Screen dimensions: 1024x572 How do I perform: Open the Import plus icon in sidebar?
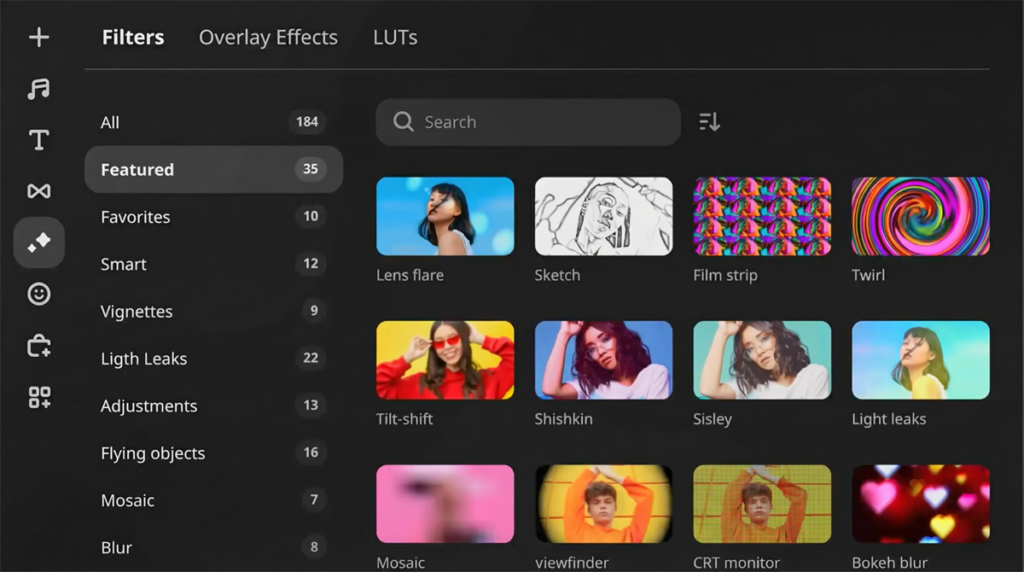[x=39, y=37]
